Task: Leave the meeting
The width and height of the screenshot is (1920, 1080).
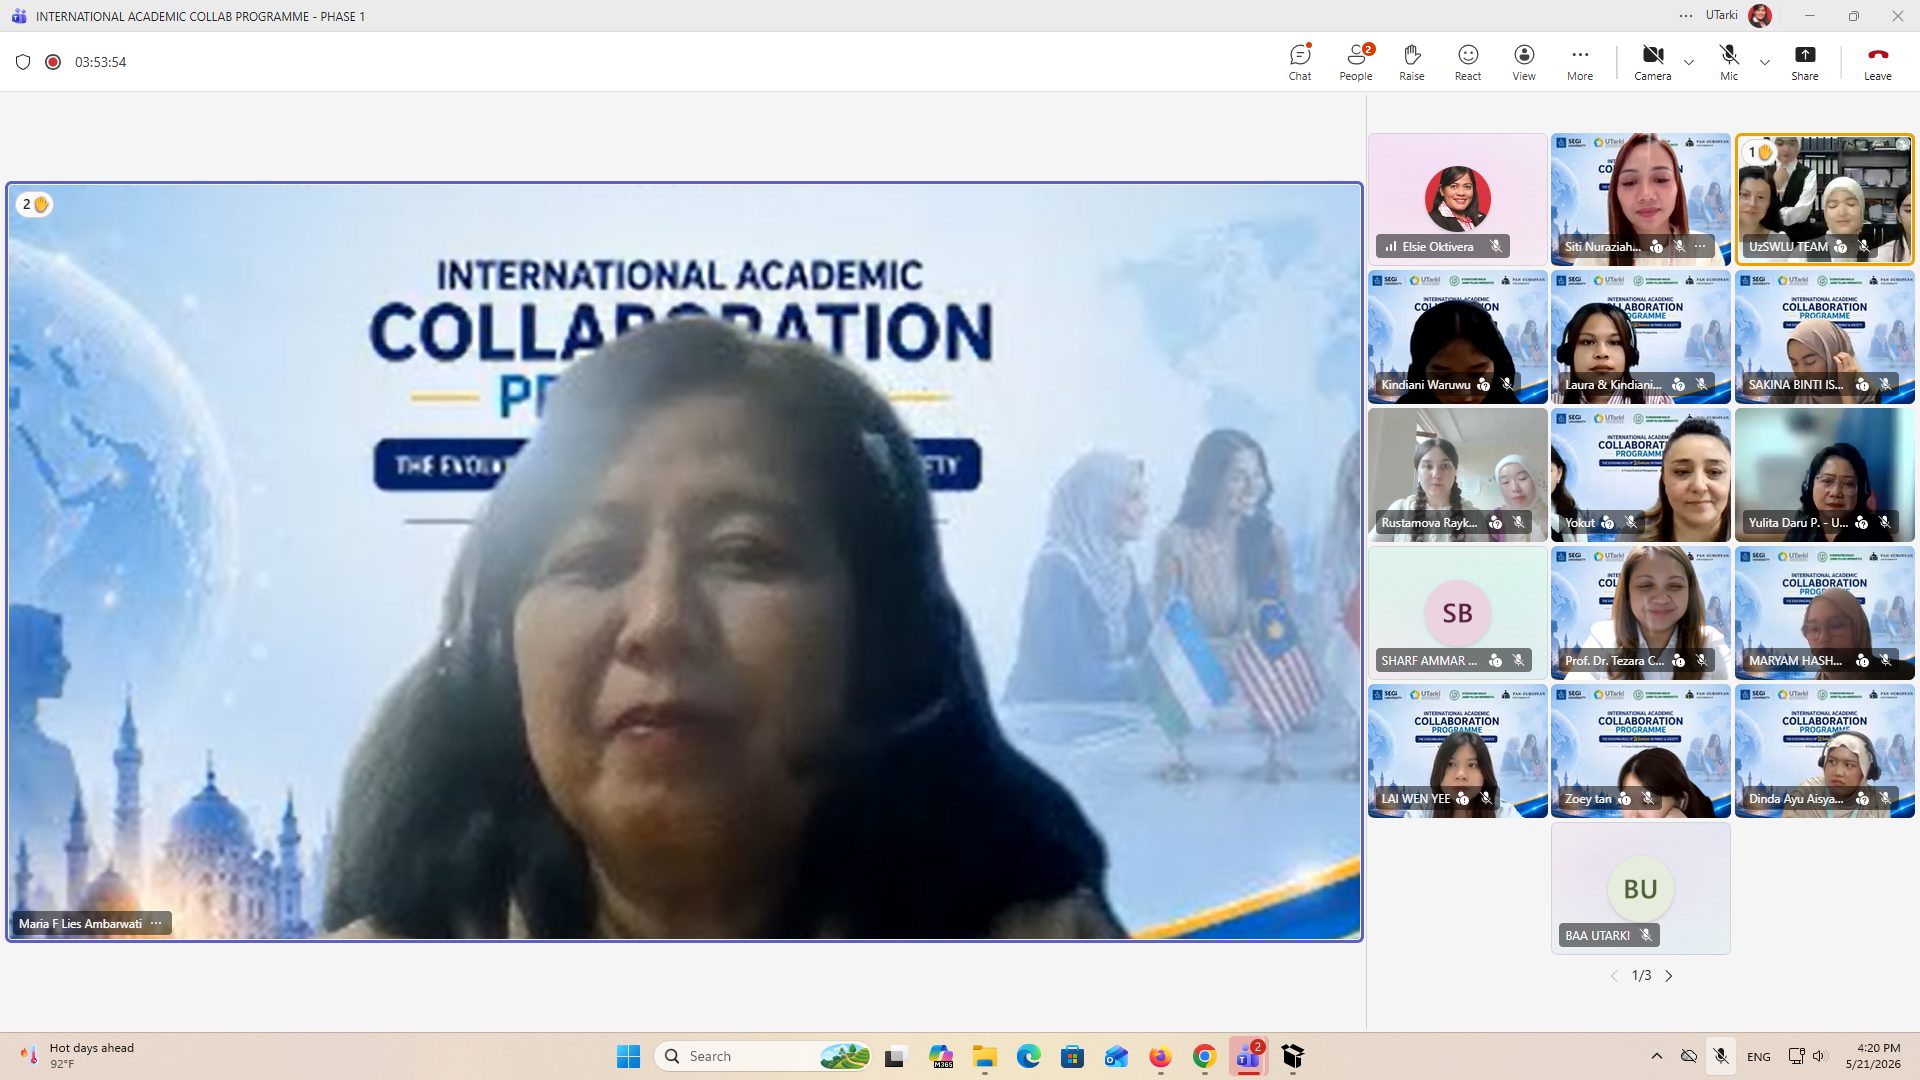Action: pyautogui.click(x=1877, y=62)
